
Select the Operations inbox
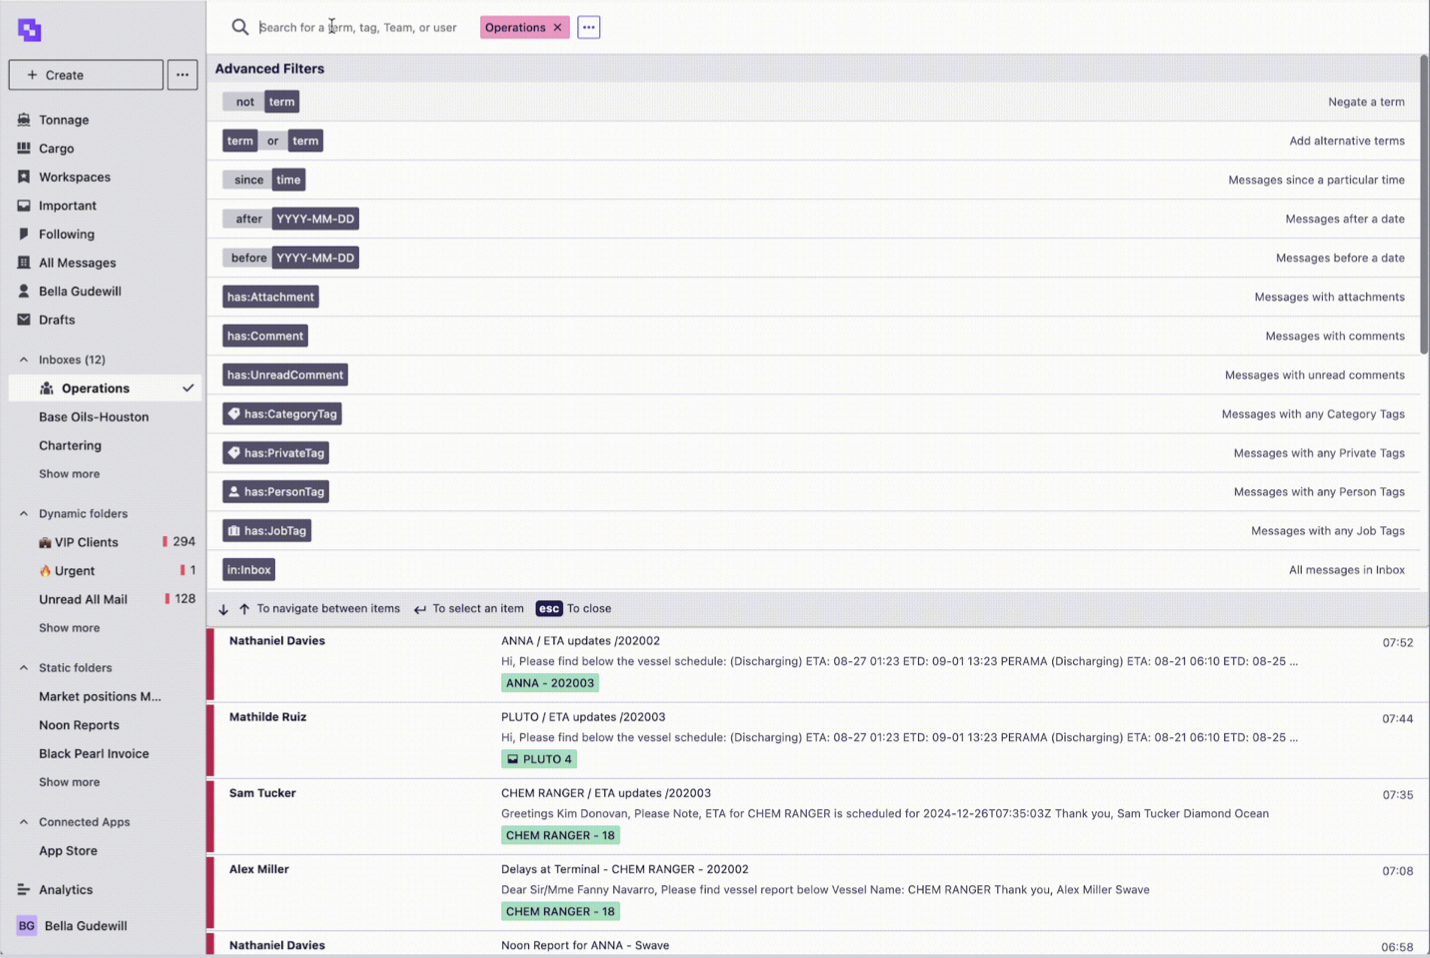(105, 388)
